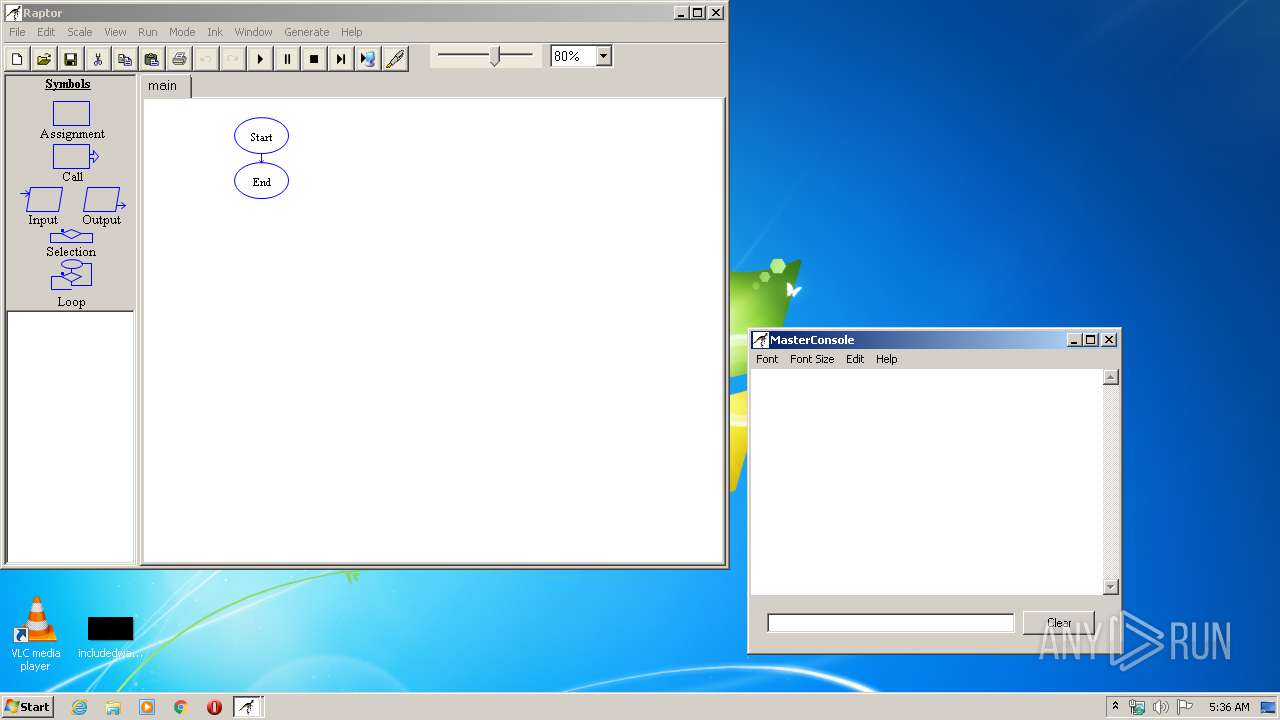
Task: Click the volume speaker tray icon
Action: tap(1161, 707)
